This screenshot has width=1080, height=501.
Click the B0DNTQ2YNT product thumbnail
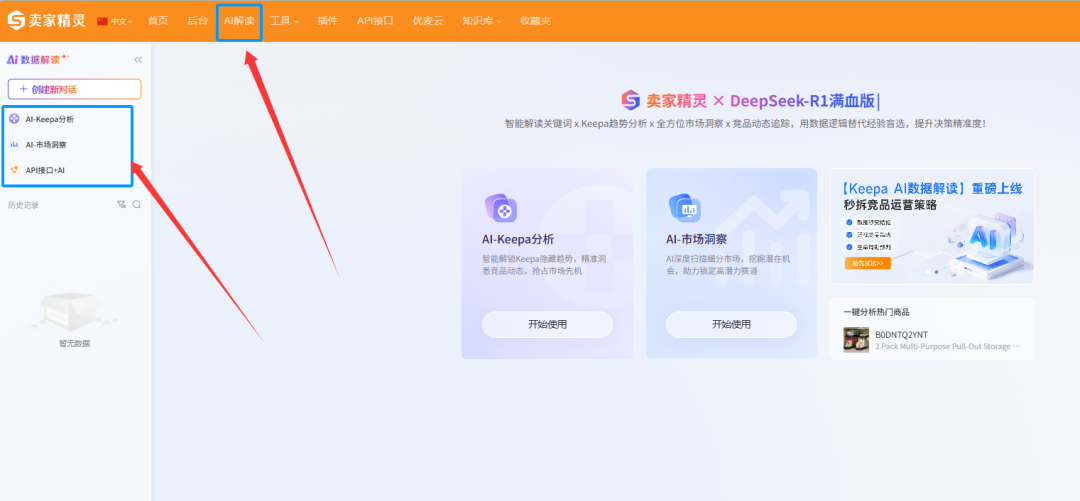coord(855,340)
